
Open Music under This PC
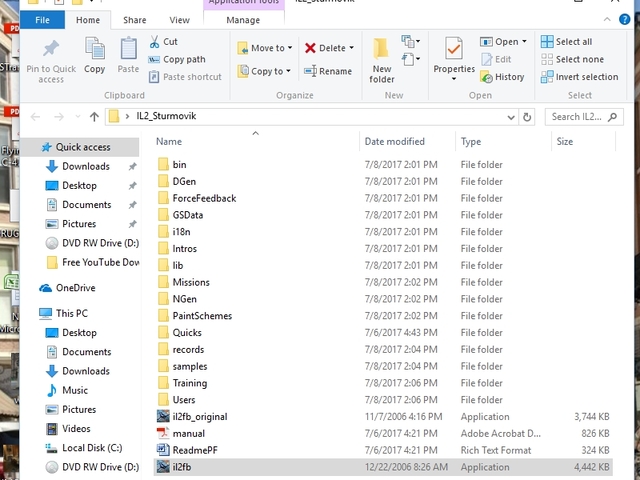67,391
